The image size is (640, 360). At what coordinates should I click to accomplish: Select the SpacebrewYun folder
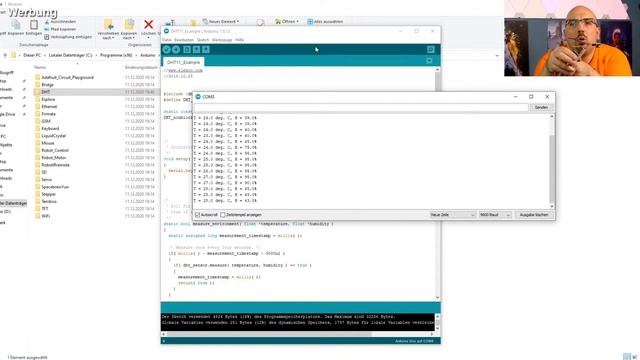click(55, 187)
